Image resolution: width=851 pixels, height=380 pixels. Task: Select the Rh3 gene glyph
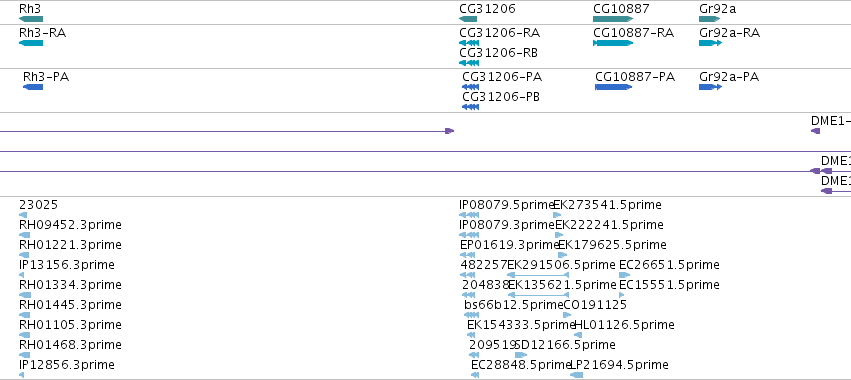(30, 19)
